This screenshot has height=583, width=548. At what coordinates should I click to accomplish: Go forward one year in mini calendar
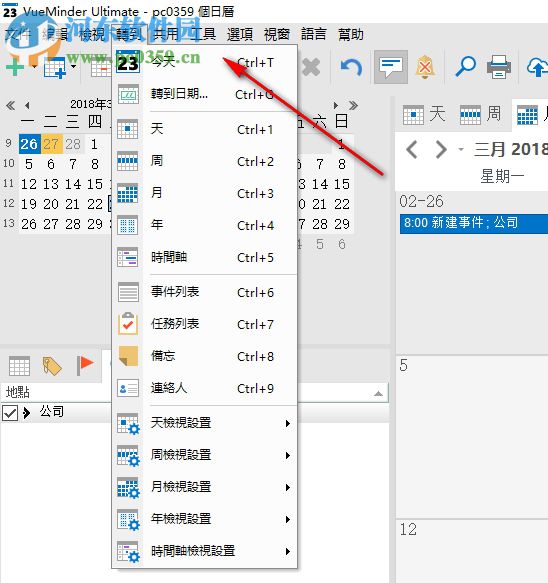tap(353, 106)
